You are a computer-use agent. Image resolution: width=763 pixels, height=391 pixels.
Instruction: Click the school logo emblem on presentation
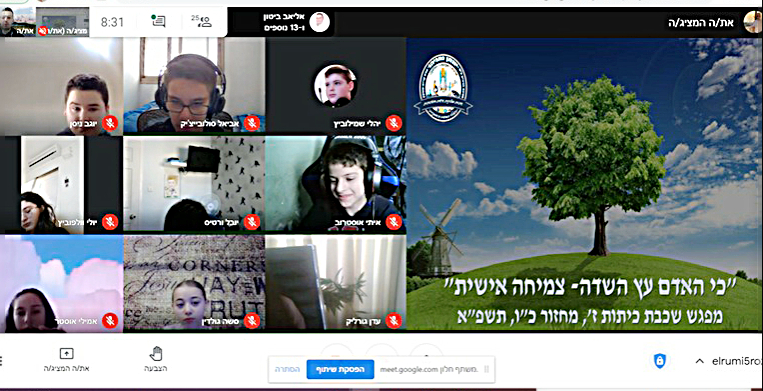tap(443, 88)
